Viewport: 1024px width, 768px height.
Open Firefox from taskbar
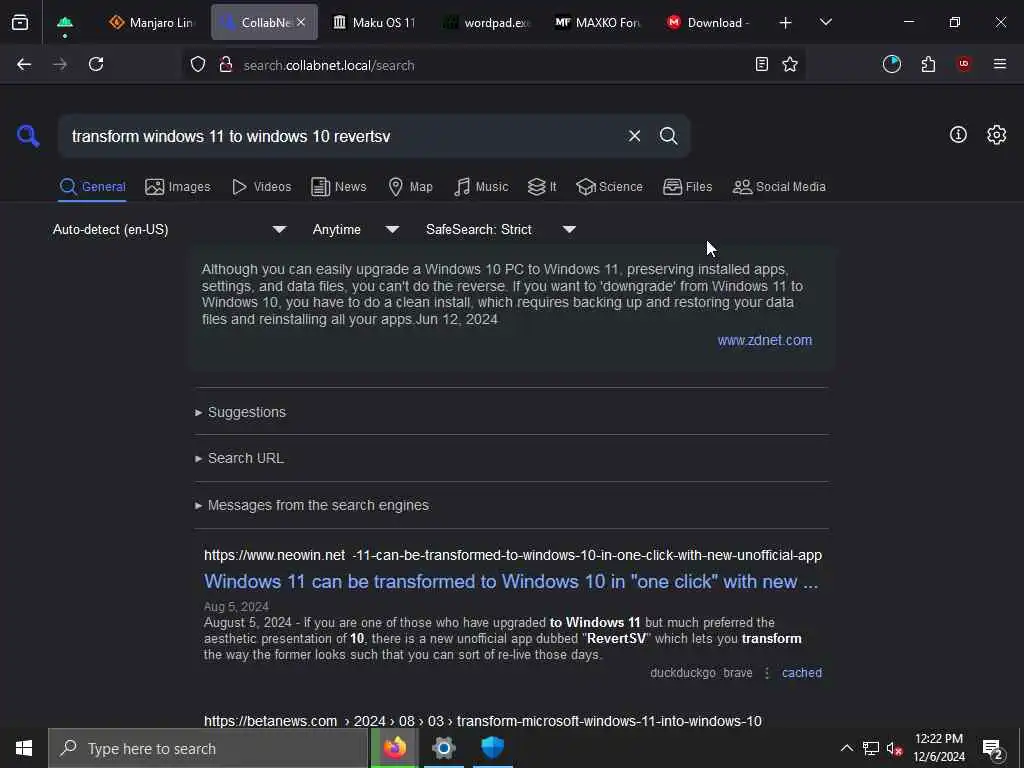tap(394, 748)
